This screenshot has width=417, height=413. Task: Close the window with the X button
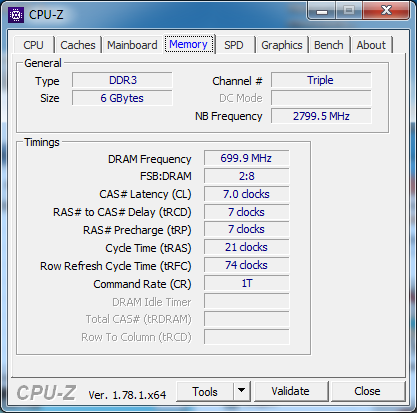point(386,11)
